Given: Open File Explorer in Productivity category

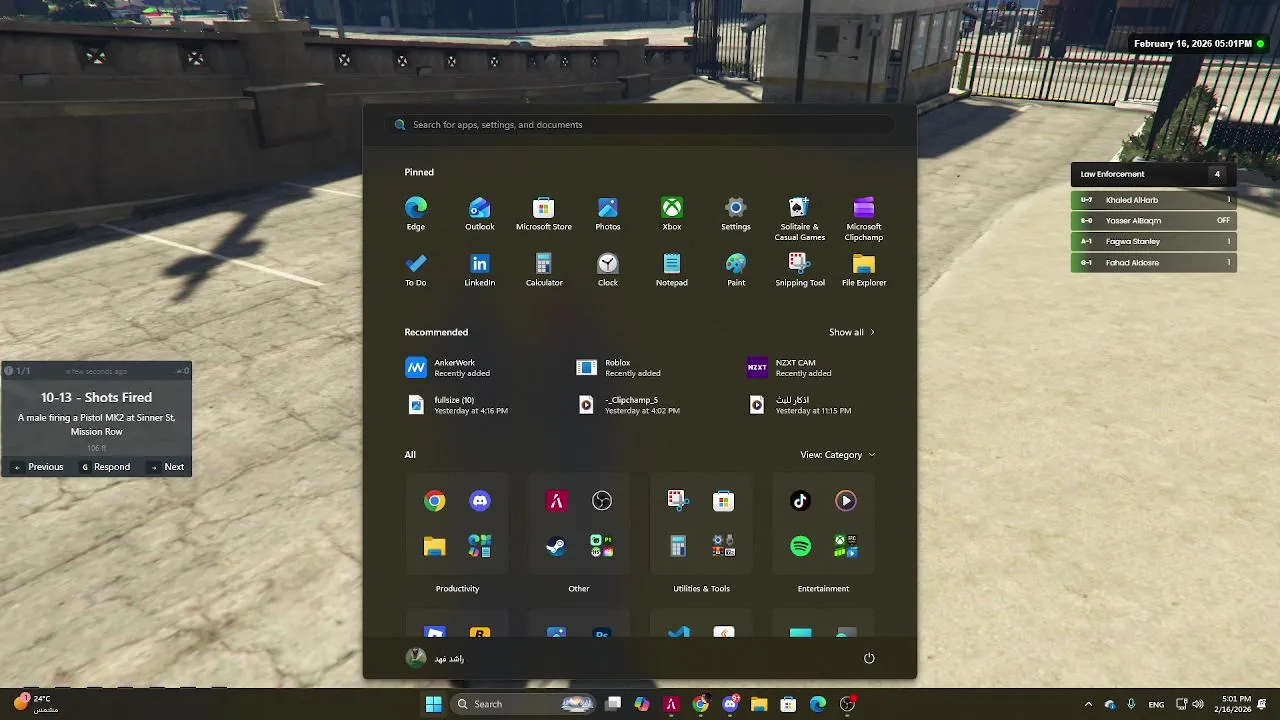Looking at the screenshot, I should tap(435, 546).
